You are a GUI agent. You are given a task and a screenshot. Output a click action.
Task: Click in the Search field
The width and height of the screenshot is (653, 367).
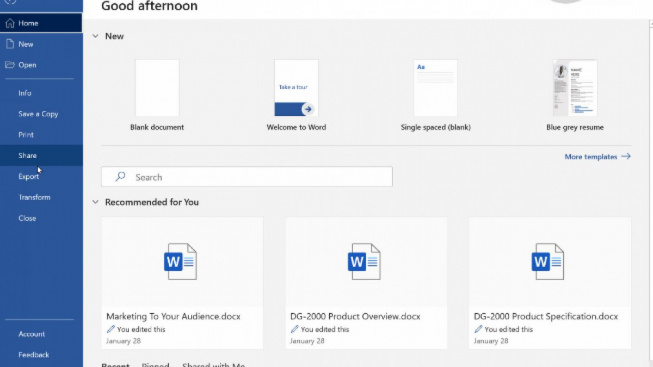click(247, 177)
